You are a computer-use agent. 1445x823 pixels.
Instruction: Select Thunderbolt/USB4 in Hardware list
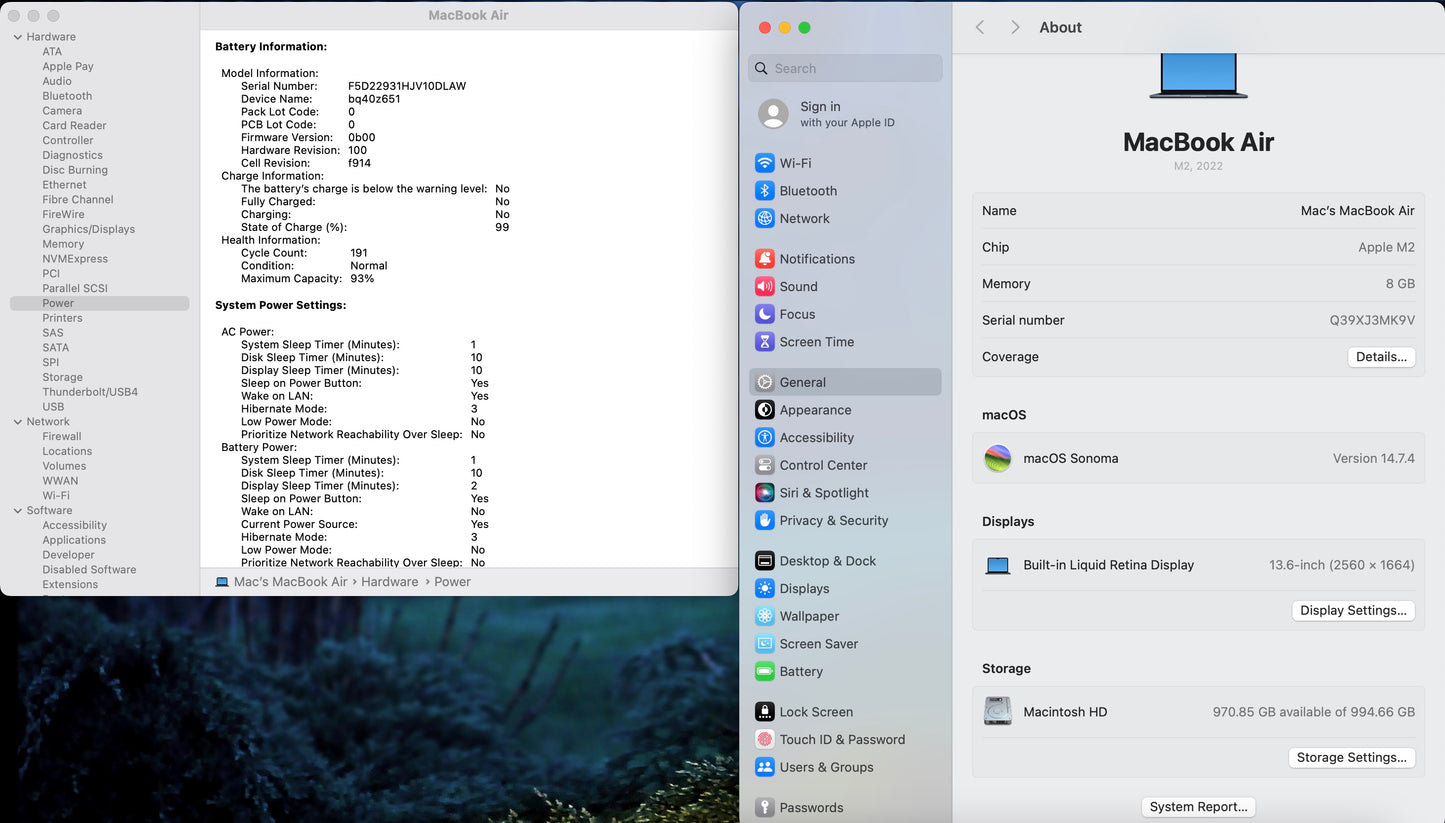point(90,392)
